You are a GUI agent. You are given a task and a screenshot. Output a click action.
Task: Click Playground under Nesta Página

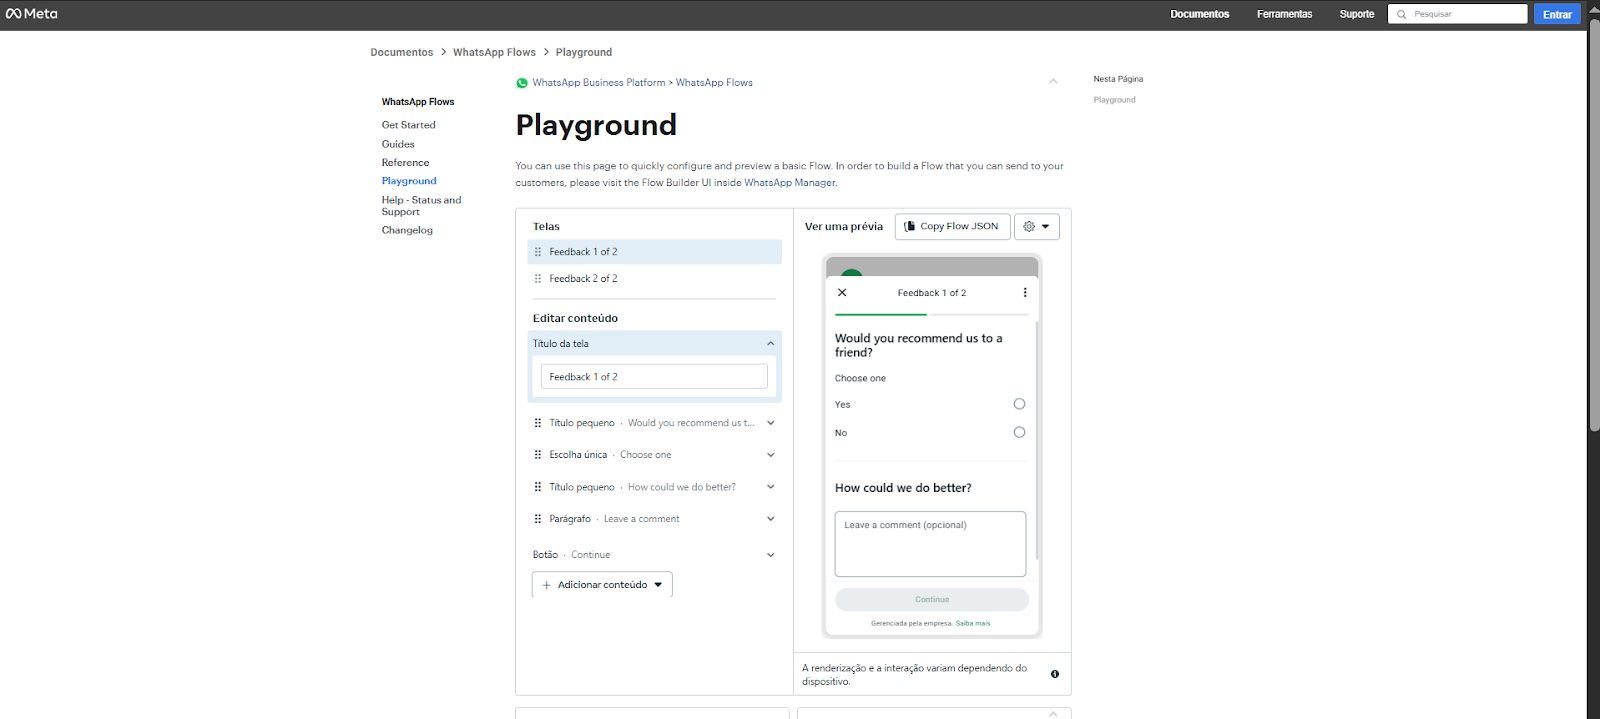pyautogui.click(x=1114, y=100)
